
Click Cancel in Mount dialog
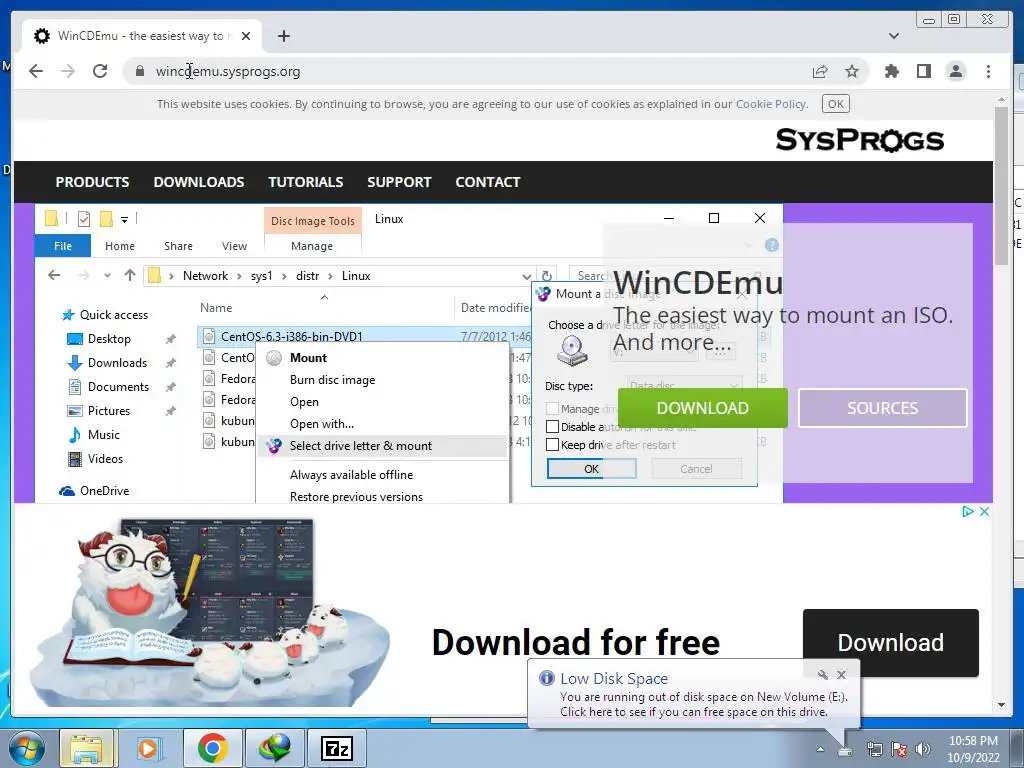pos(696,469)
